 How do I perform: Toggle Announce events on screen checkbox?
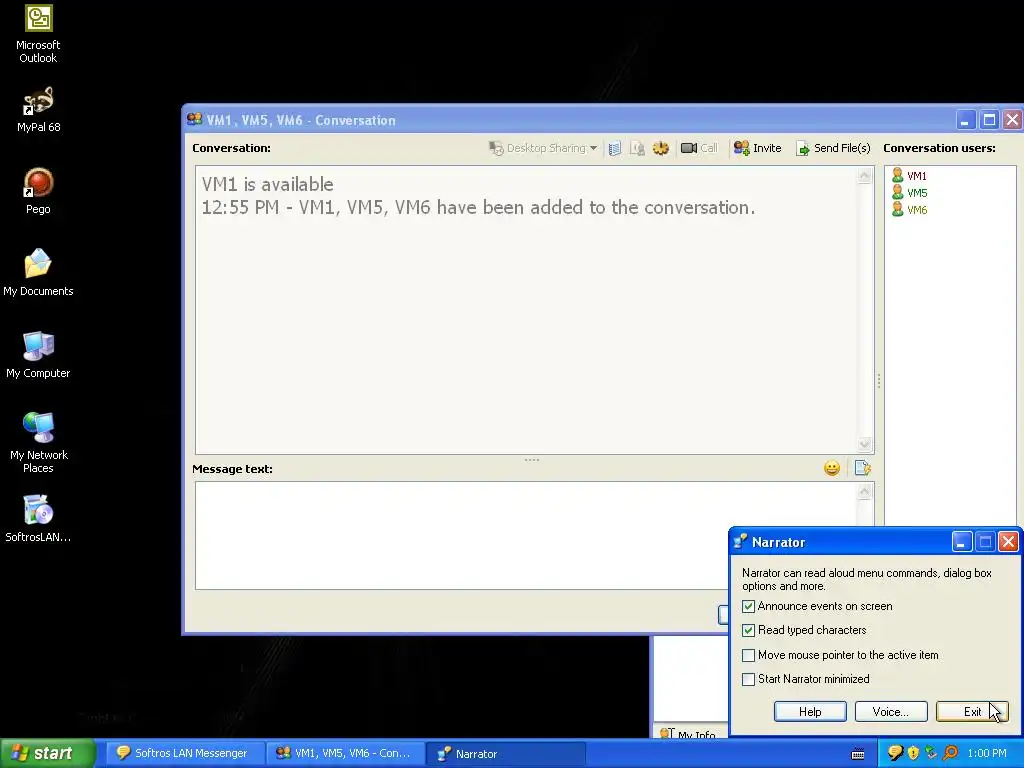(748, 607)
